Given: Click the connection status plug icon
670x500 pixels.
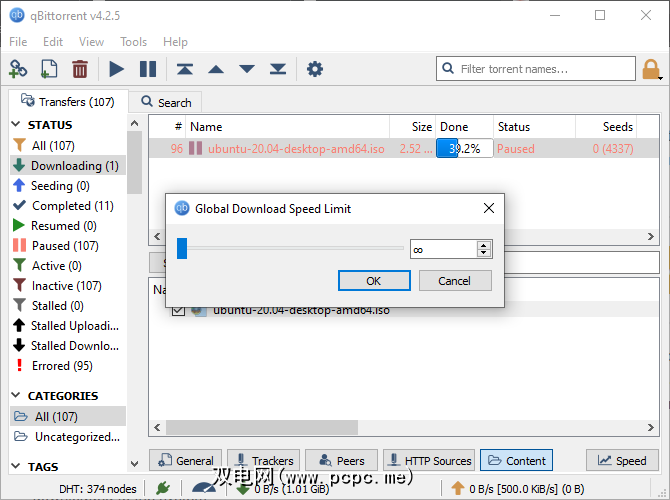Looking at the screenshot, I should coord(163,488).
